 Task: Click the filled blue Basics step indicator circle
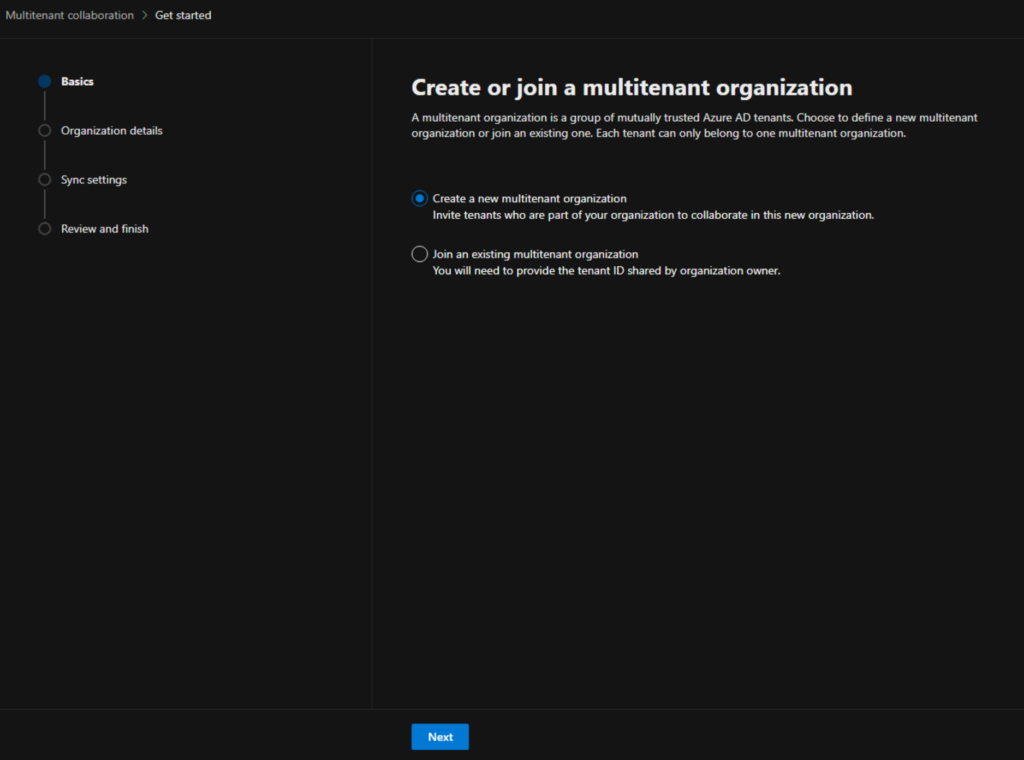point(44,82)
